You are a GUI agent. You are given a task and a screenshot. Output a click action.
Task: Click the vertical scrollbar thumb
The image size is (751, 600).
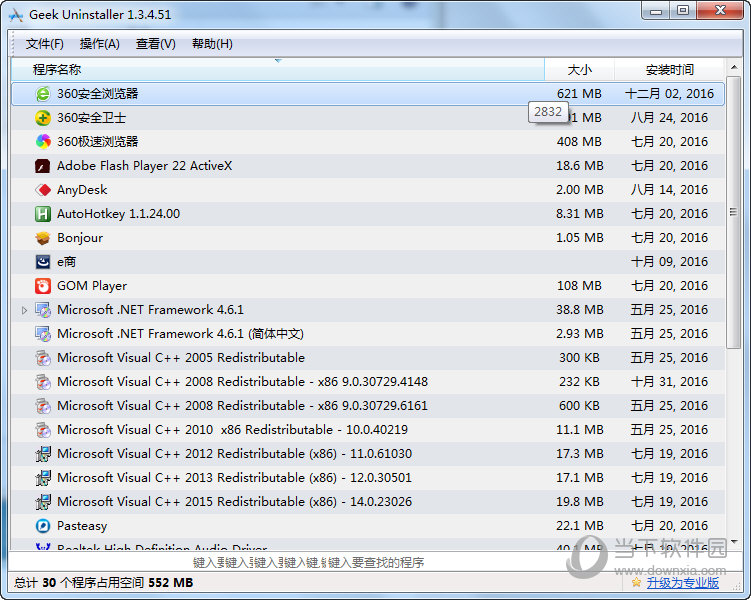(x=734, y=212)
